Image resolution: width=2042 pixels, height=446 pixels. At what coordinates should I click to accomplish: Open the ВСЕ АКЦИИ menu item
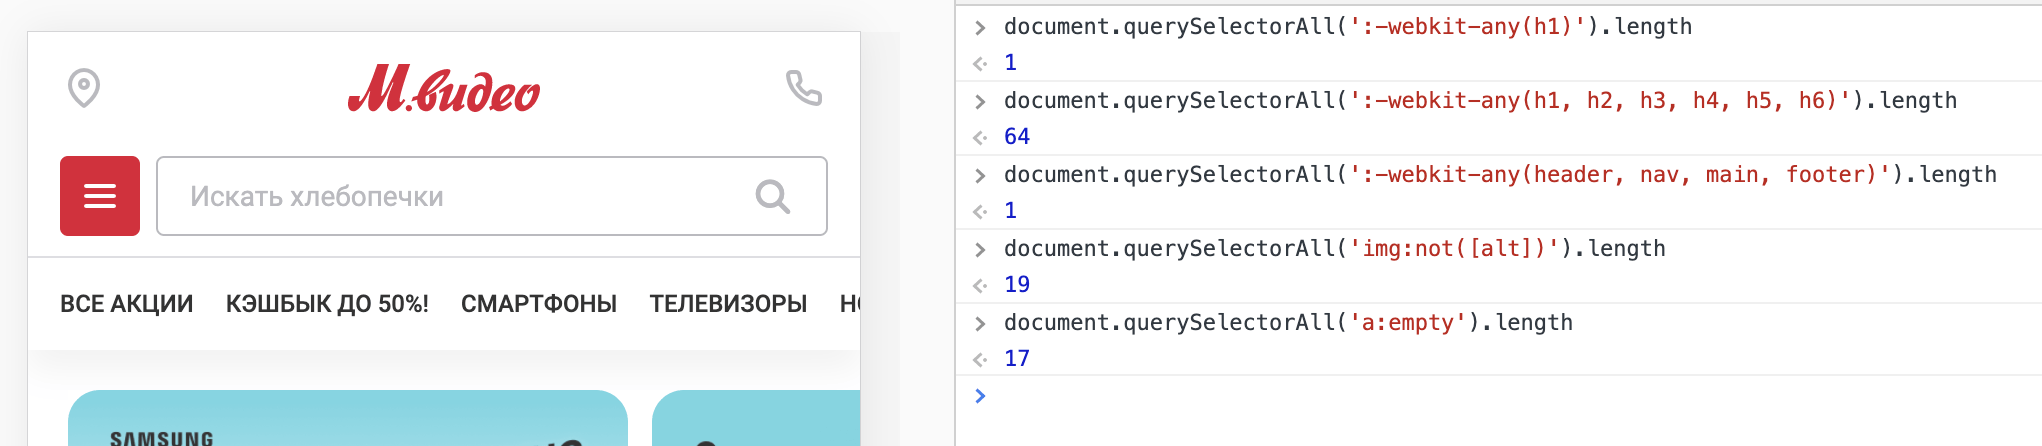point(127,304)
